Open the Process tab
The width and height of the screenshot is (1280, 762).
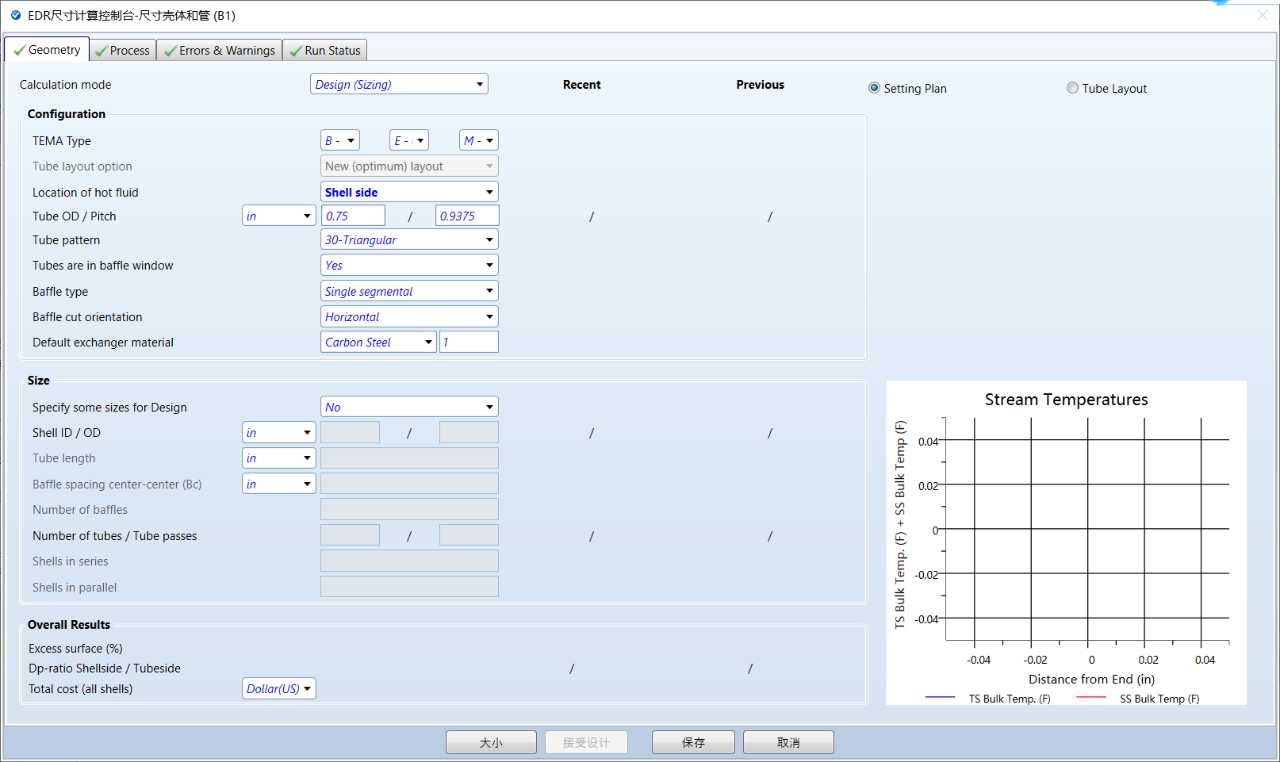coord(122,50)
